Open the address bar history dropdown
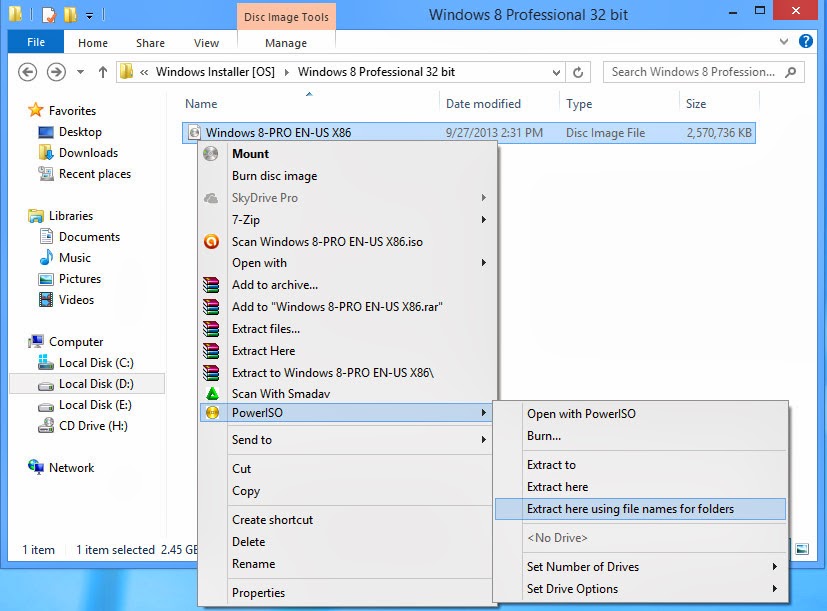 click(556, 72)
